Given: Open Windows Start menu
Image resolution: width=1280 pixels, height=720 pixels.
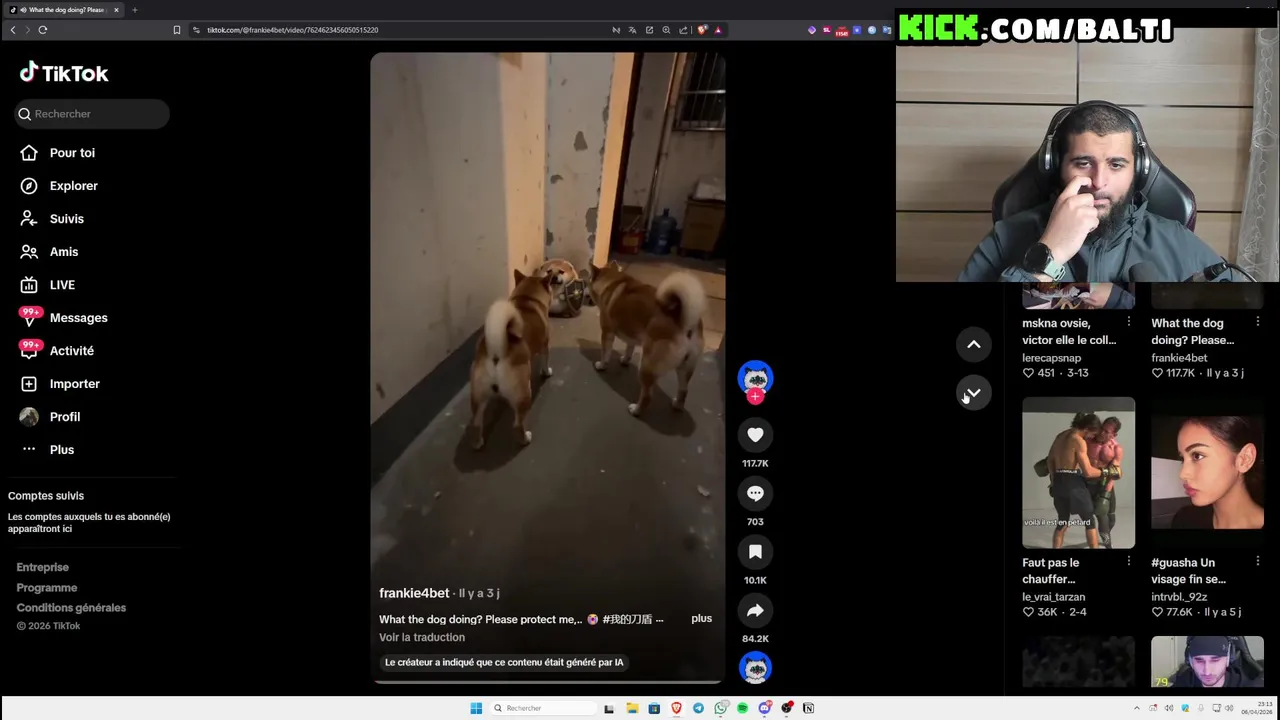Looking at the screenshot, I should coord(476,708).
